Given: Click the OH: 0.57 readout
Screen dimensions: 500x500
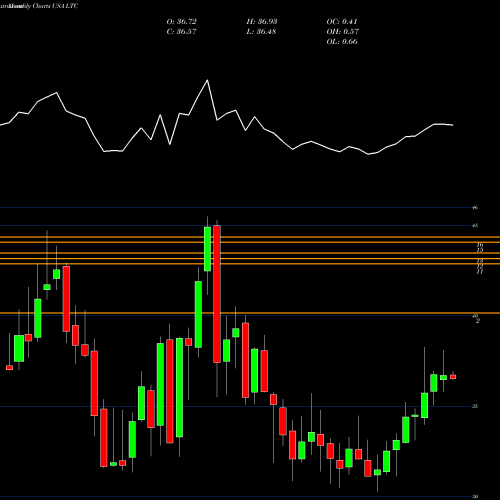Looking at the screenshot, I should (342, 32).
